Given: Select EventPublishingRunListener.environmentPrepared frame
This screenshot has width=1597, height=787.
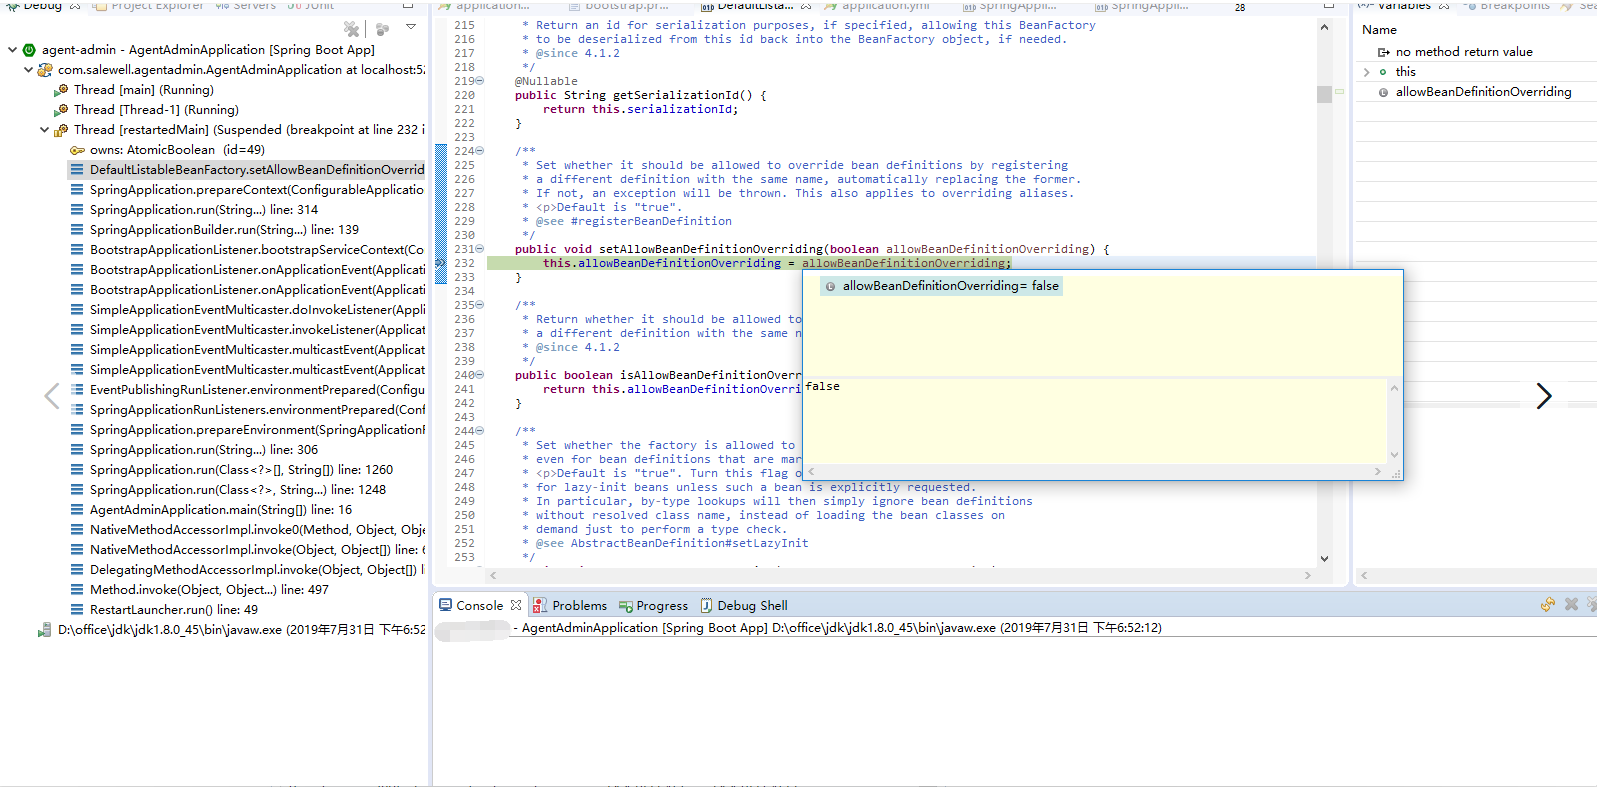Looking at the screenshot, I should [x=247, y=390].
